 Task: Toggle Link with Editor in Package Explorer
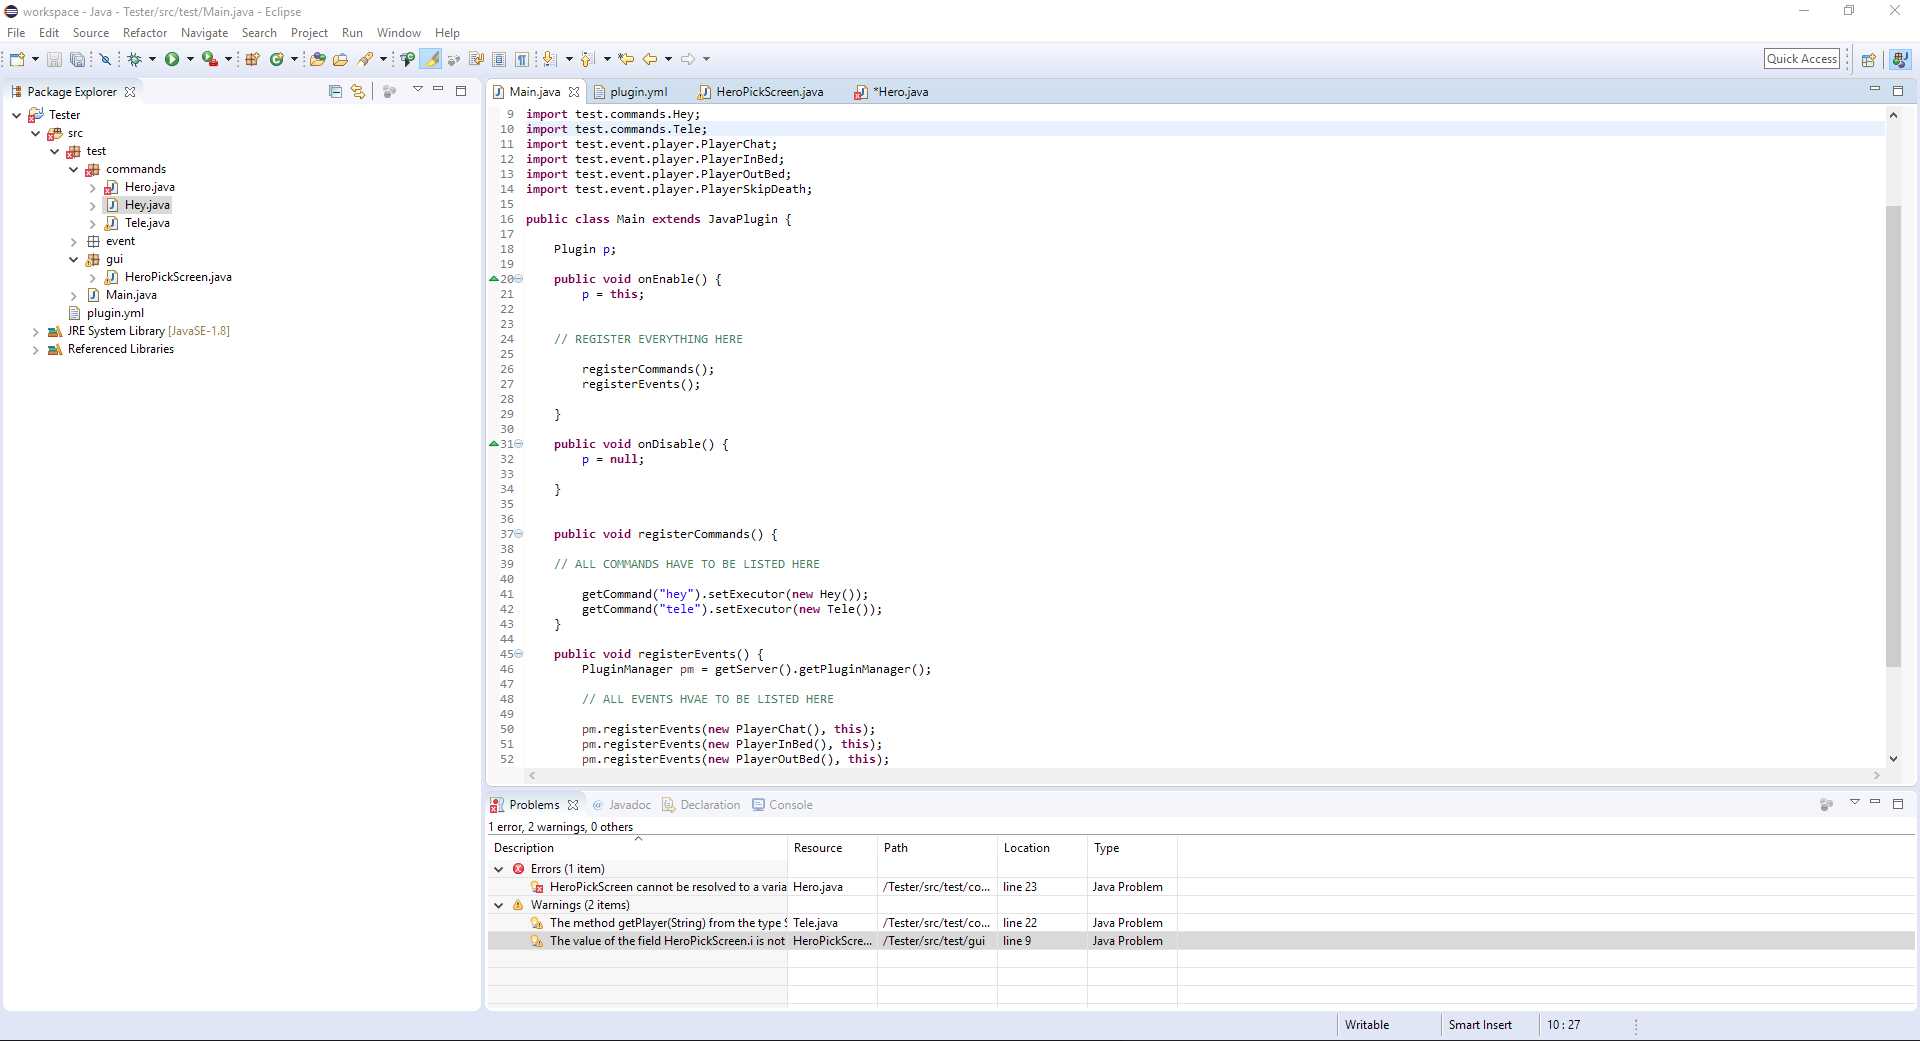pyautogui.click(x=358, y=92)
